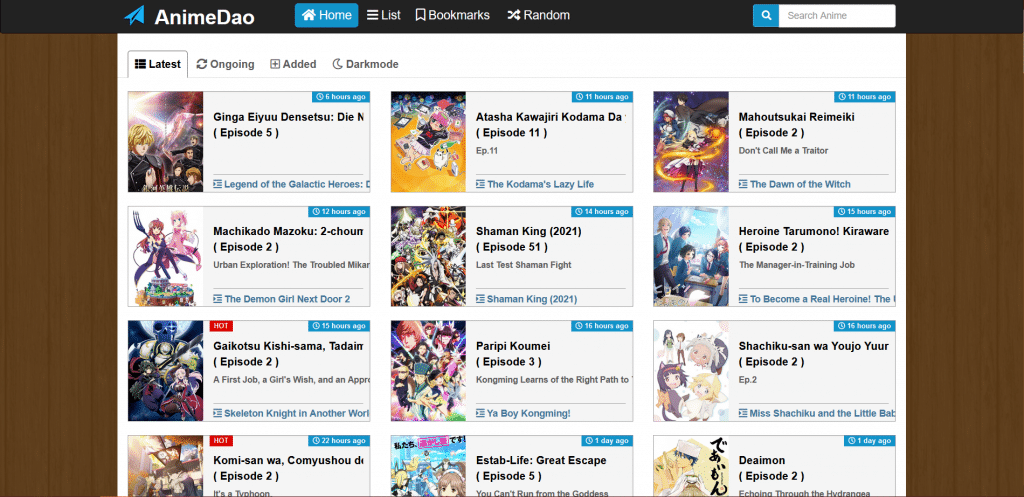Open Machikado Mazoku cover thumbnail

pos(166,256)
